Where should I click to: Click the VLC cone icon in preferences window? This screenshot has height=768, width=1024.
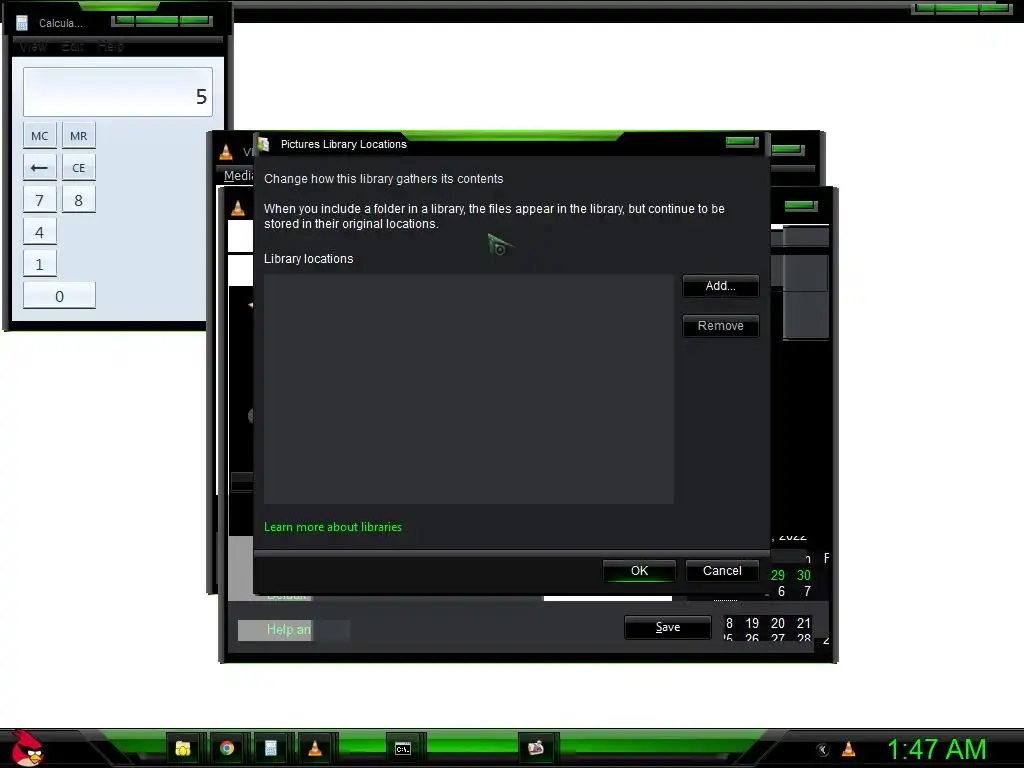coord(238,208)
